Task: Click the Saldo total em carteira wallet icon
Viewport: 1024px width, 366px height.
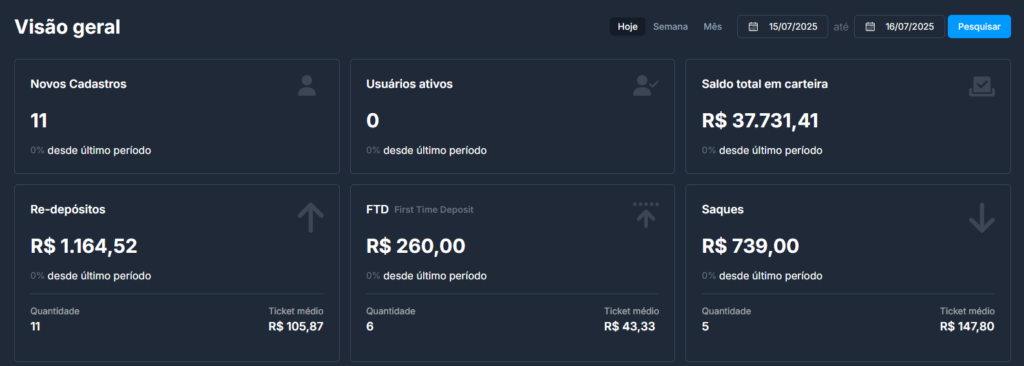Action: 982,86
